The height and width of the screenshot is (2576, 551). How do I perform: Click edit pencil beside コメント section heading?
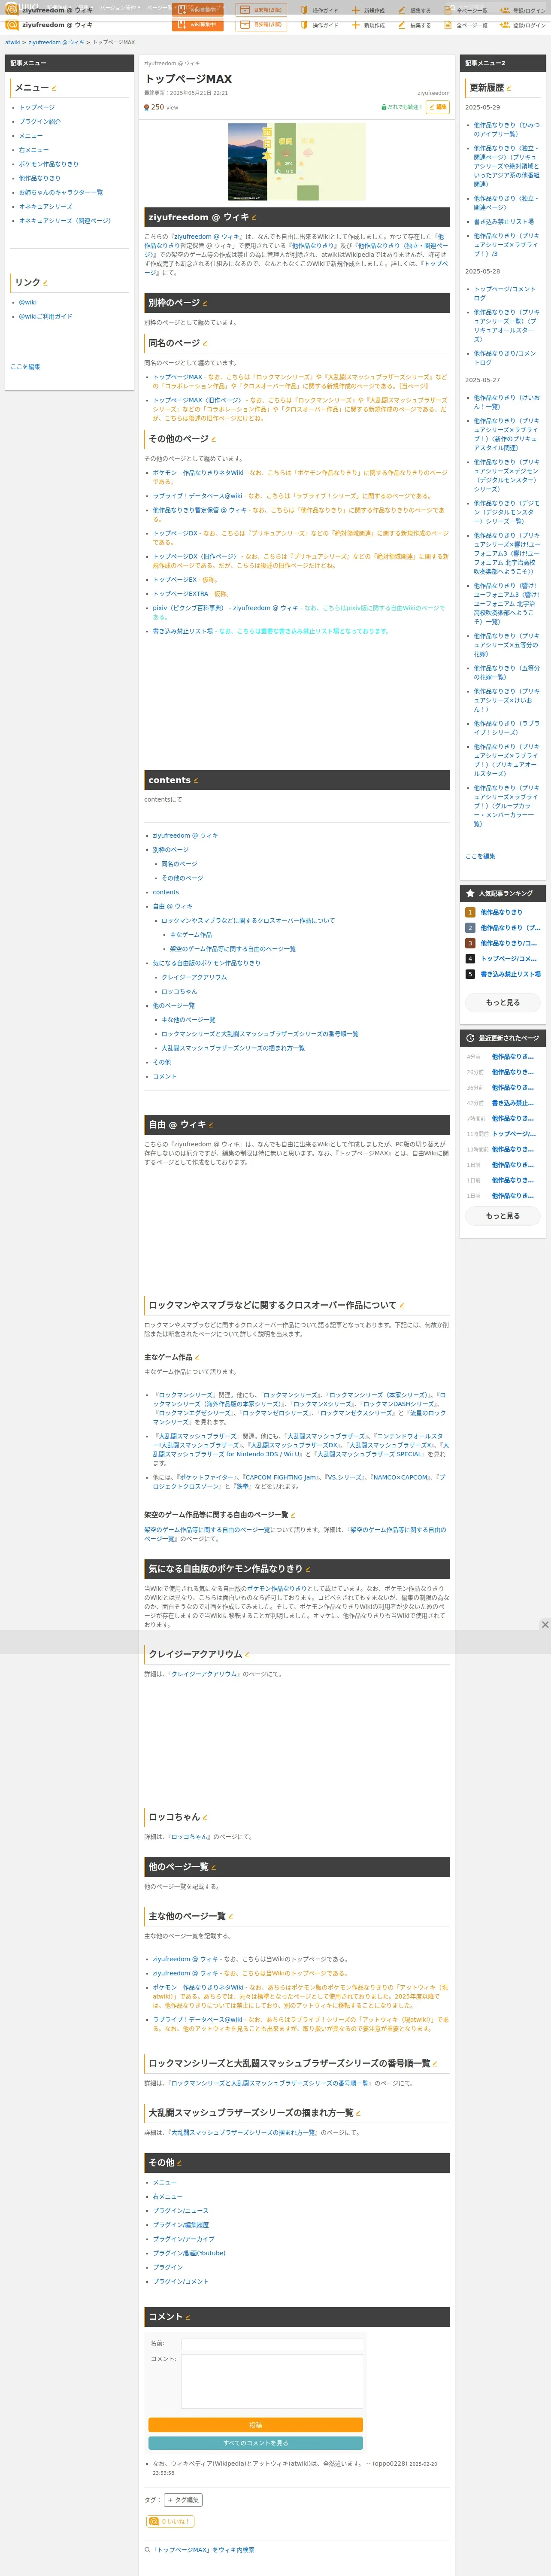187,2317
